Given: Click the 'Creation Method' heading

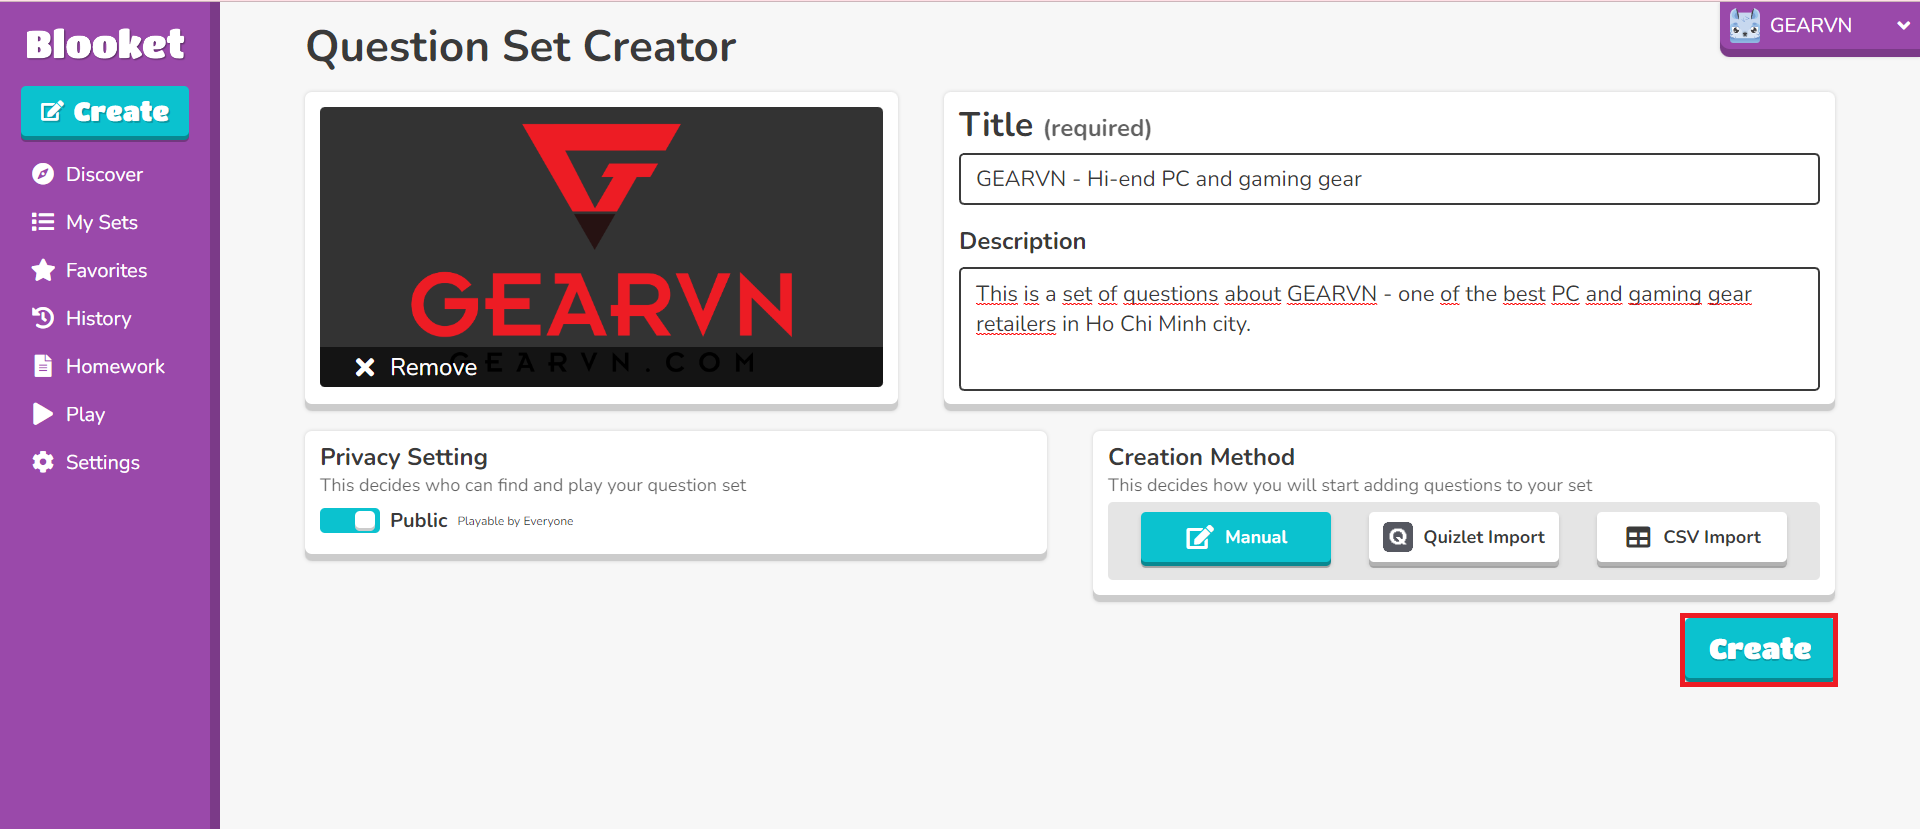Looking at the screenshot, I should click(x=1201, y=457).
